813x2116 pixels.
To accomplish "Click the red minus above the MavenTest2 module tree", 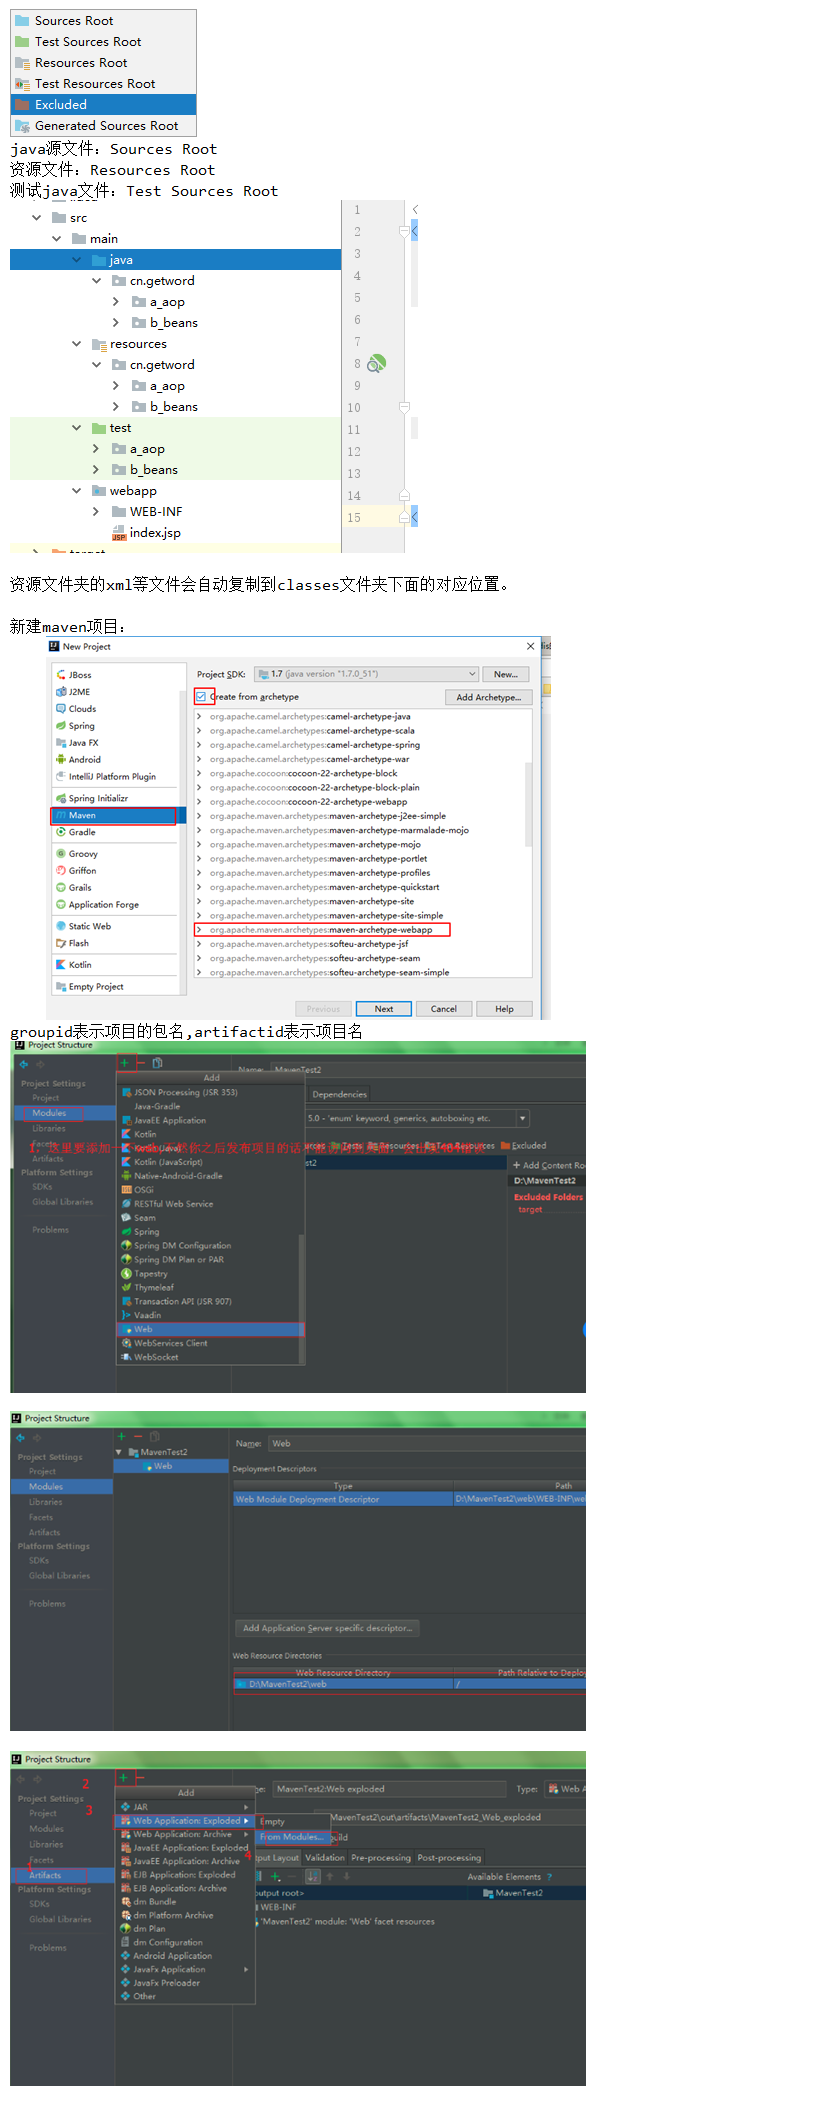I will coord(138,1437).
